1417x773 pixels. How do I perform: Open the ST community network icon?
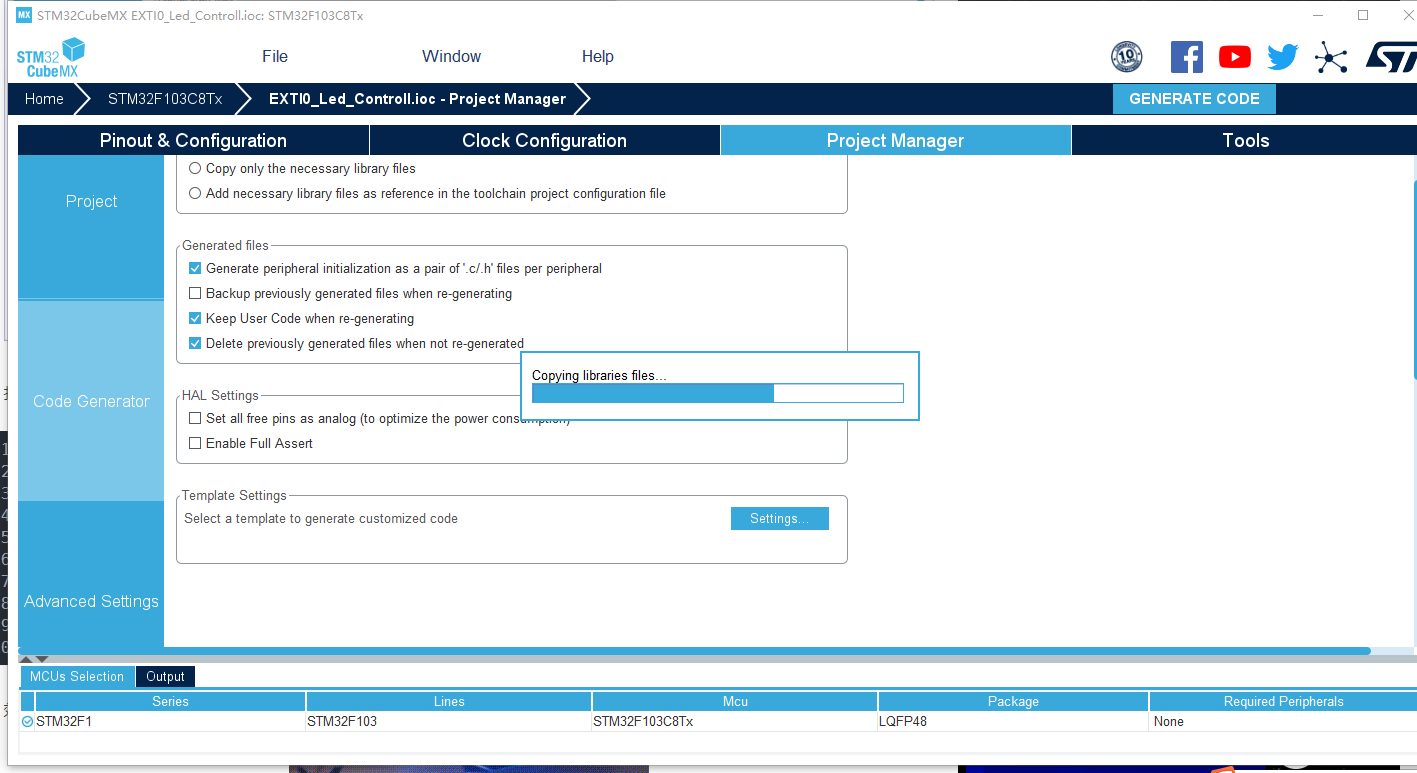[1331, 57]
